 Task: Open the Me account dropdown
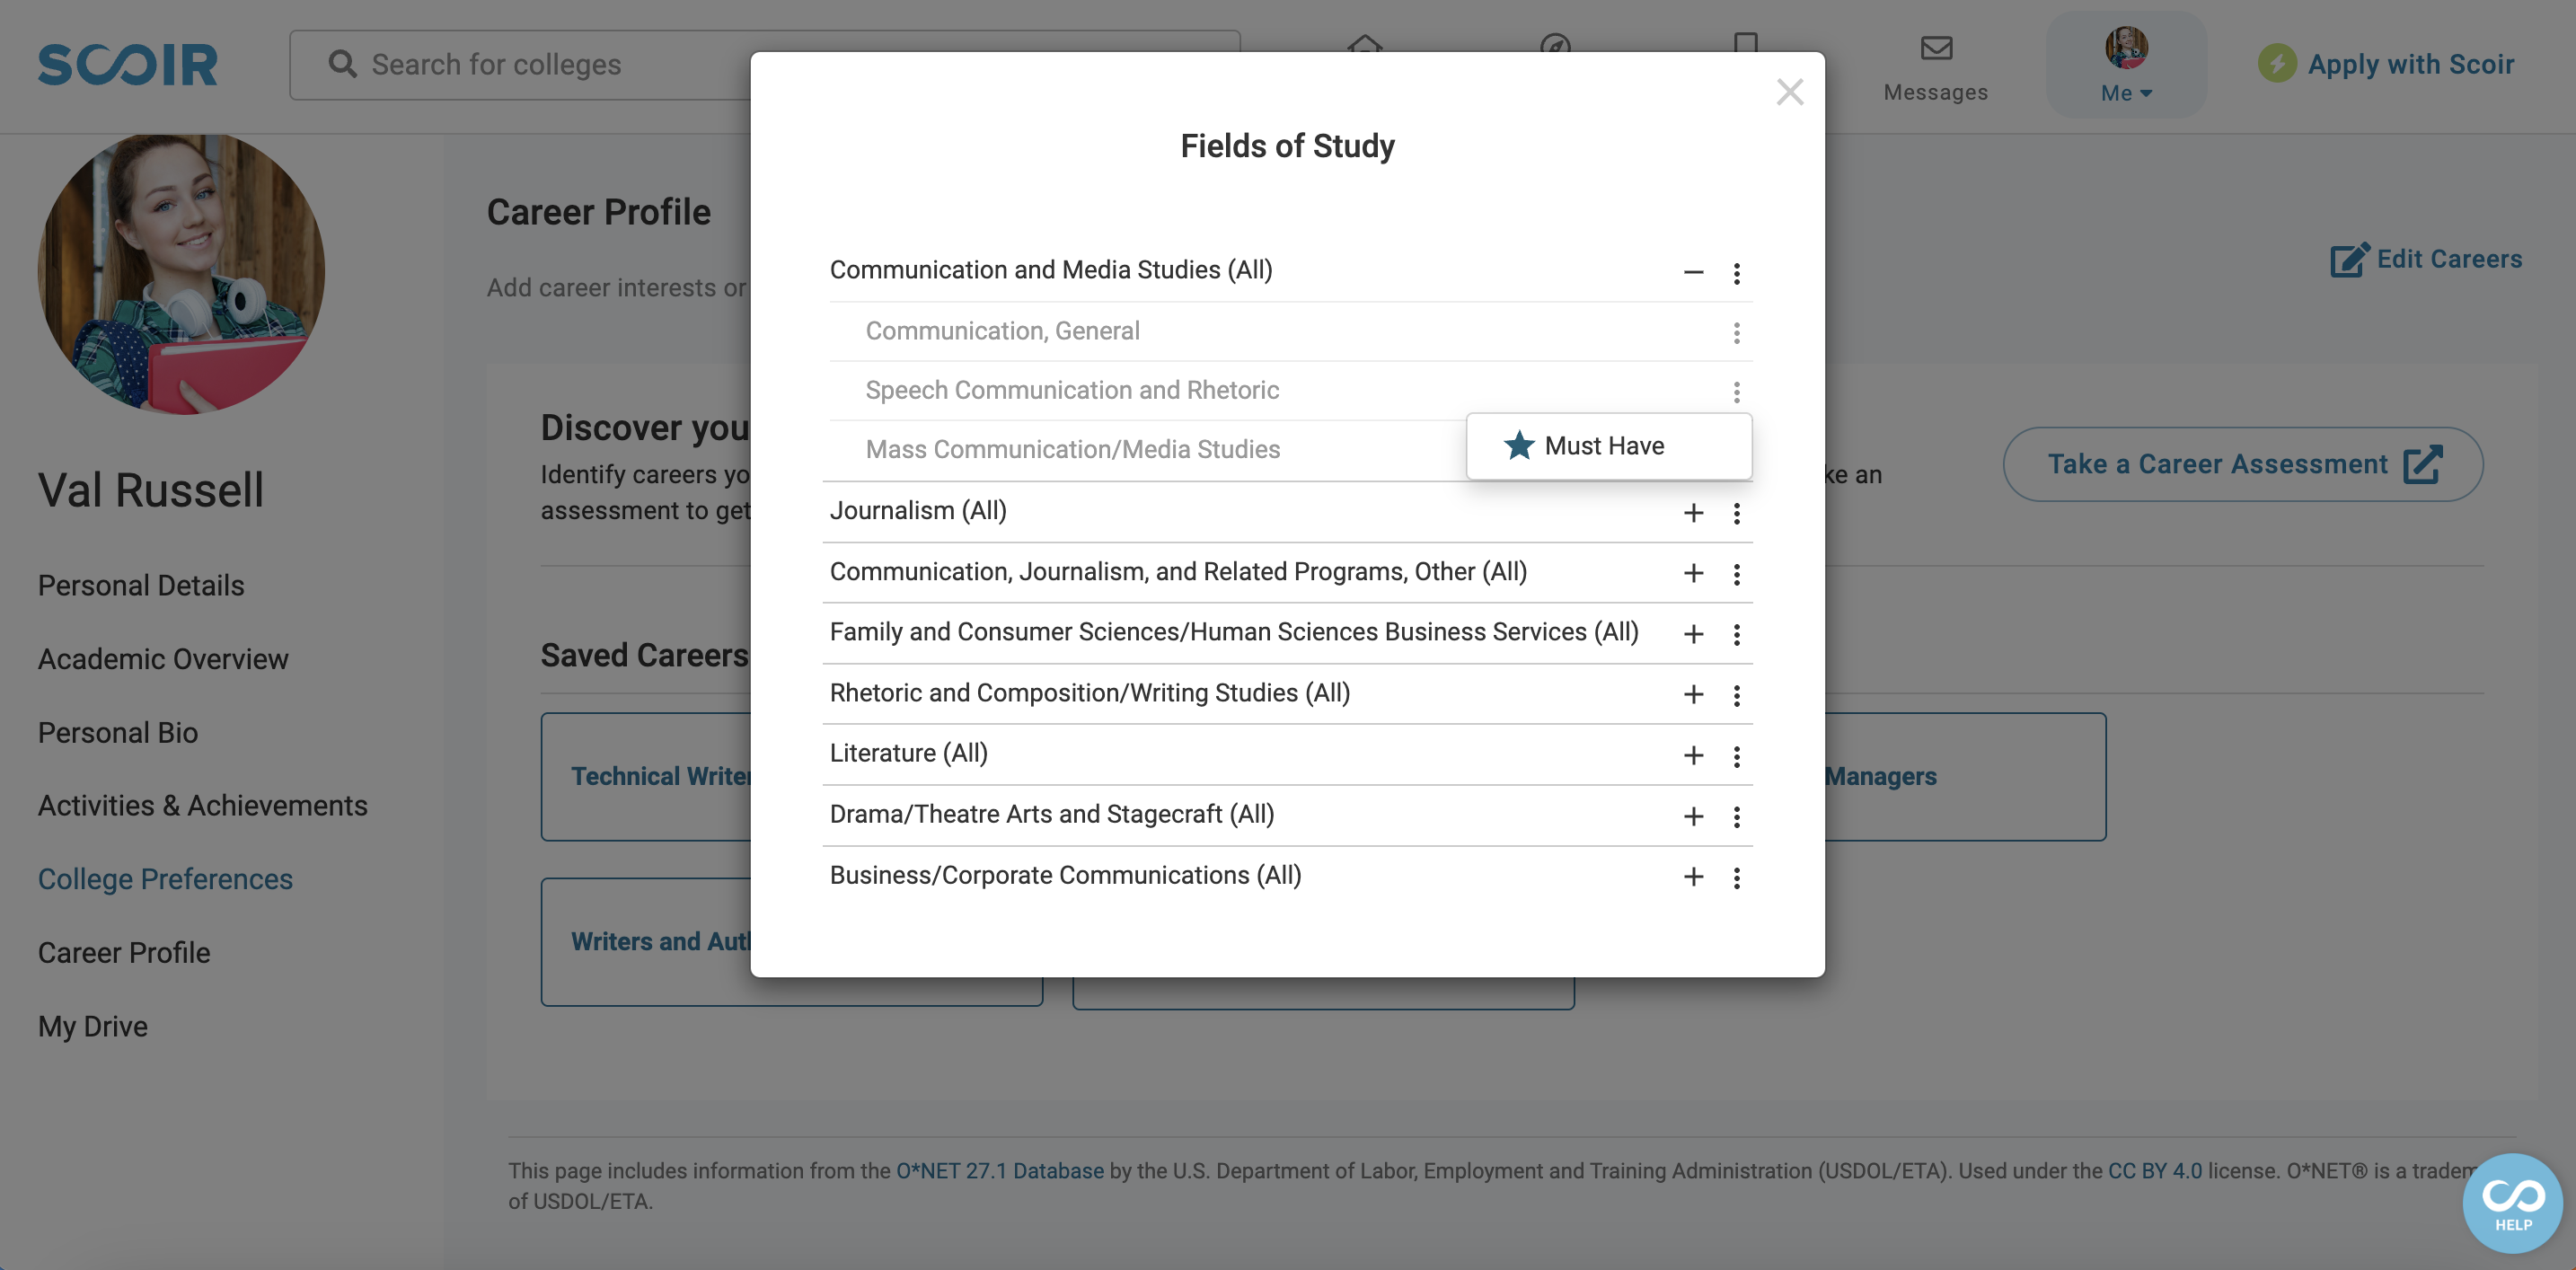point(2125,65)
